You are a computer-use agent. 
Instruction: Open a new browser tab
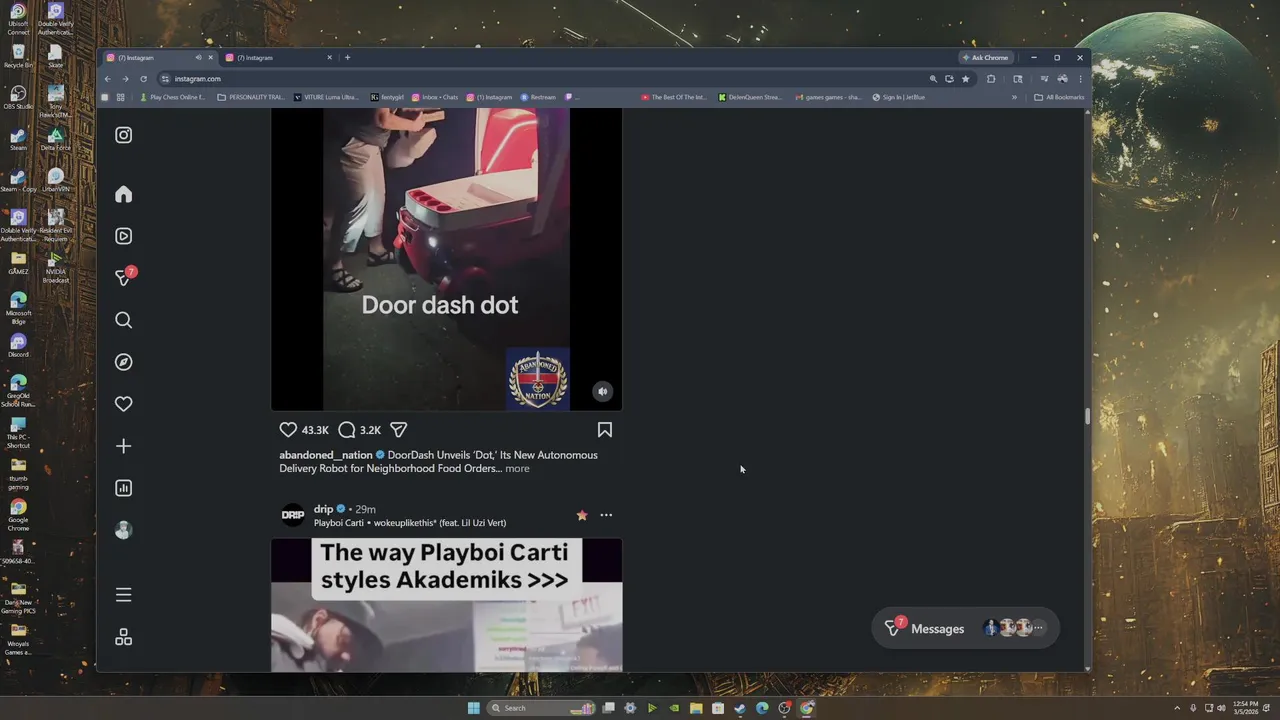[347, 58]
